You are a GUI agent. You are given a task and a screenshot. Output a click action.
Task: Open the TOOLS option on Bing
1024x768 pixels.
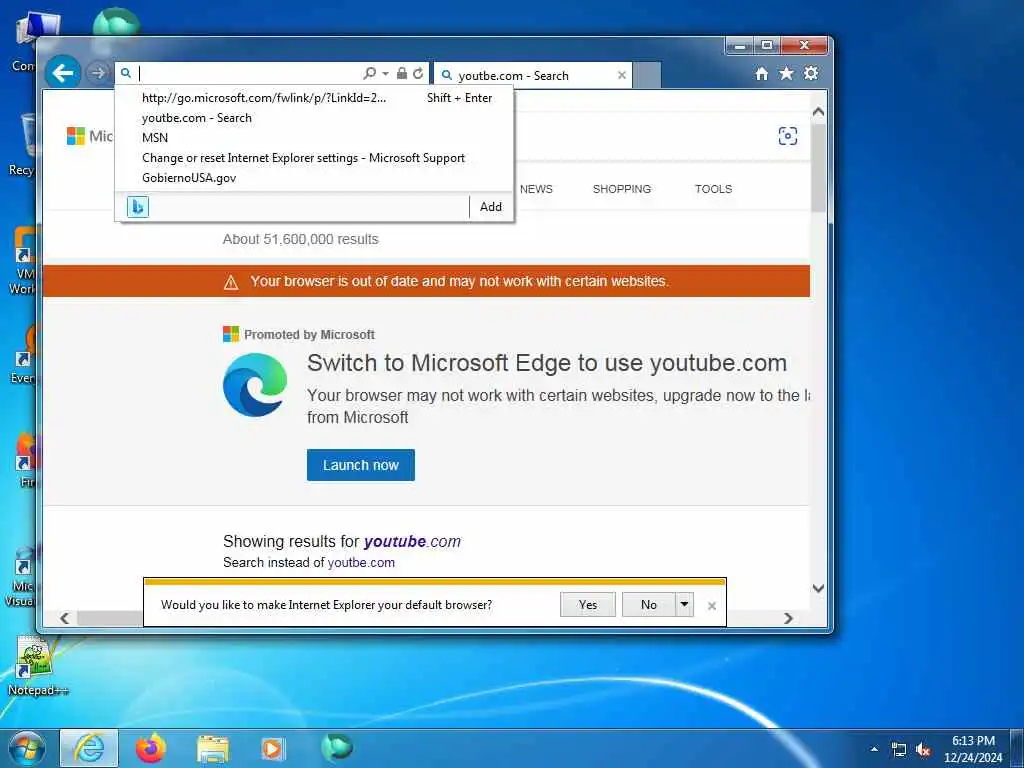pos(713,189)
